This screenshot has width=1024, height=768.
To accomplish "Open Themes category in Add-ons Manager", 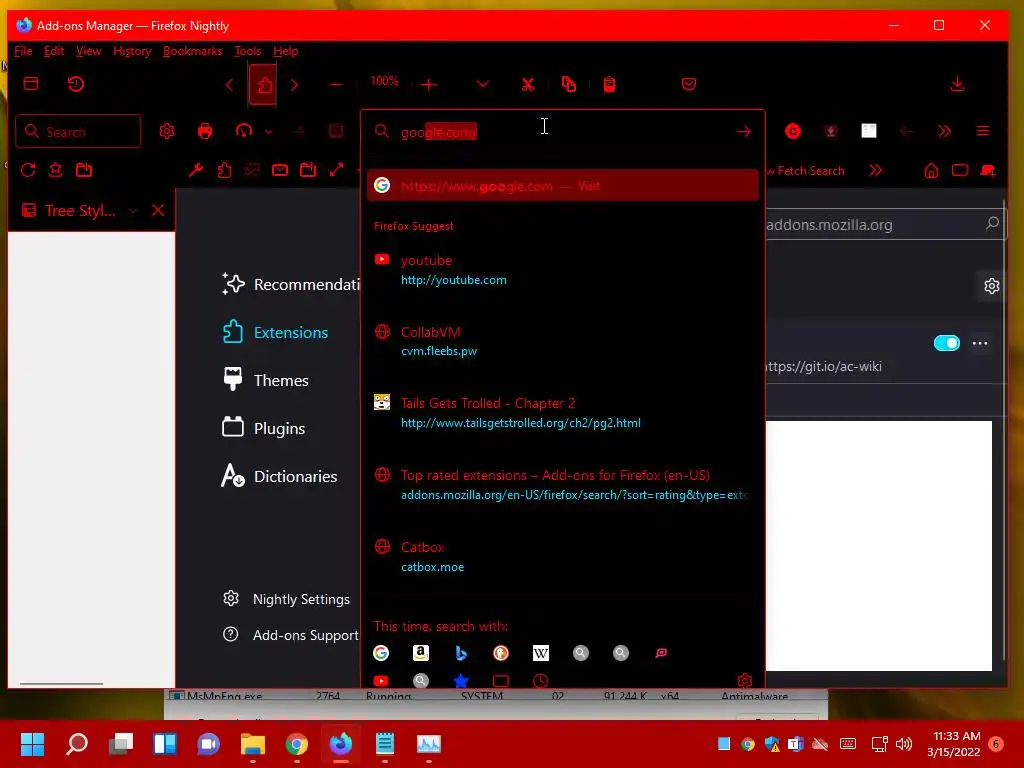I will pyautogui.click(x=265, y=380).
